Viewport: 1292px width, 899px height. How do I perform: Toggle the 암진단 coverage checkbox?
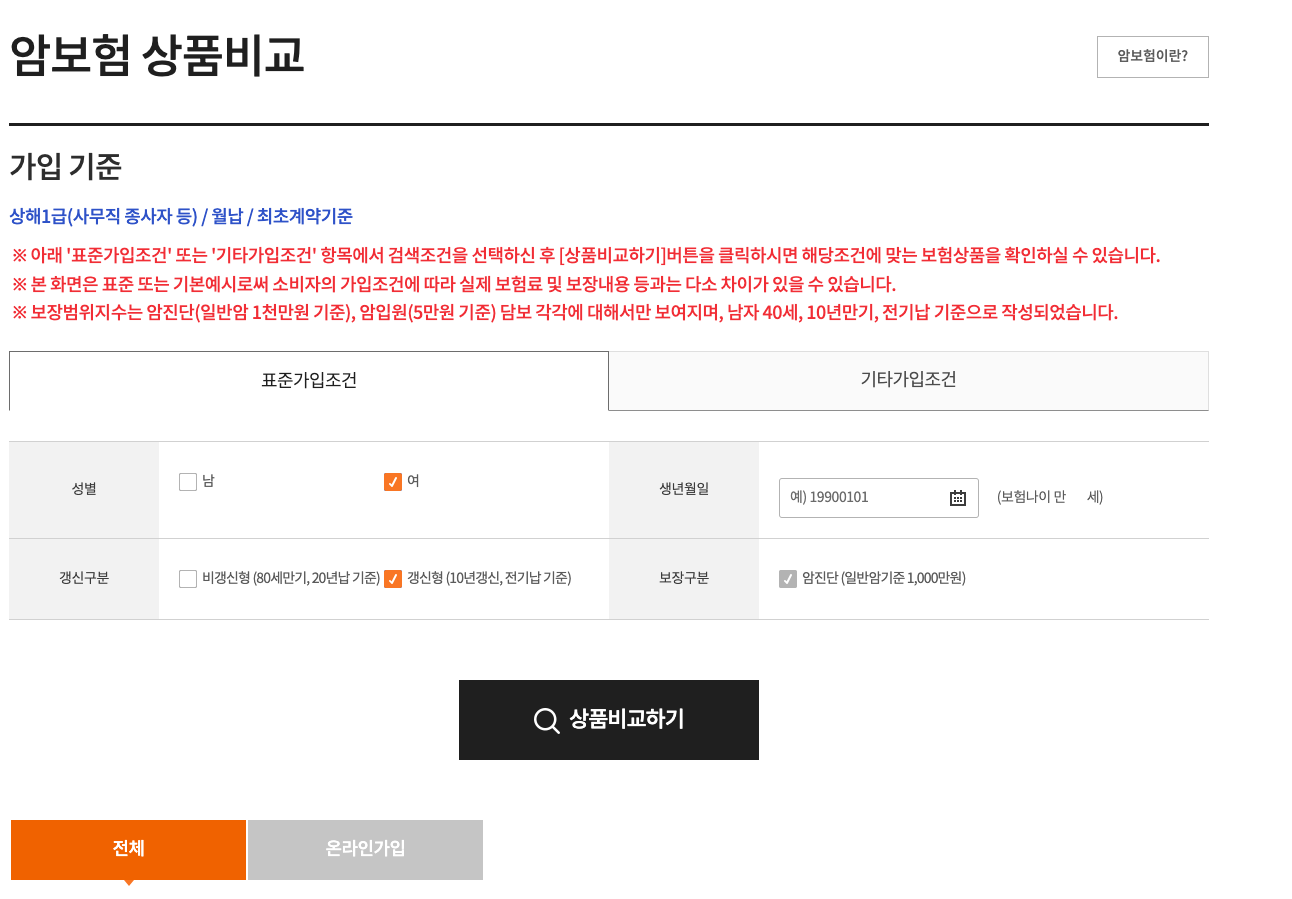[788, 579]
